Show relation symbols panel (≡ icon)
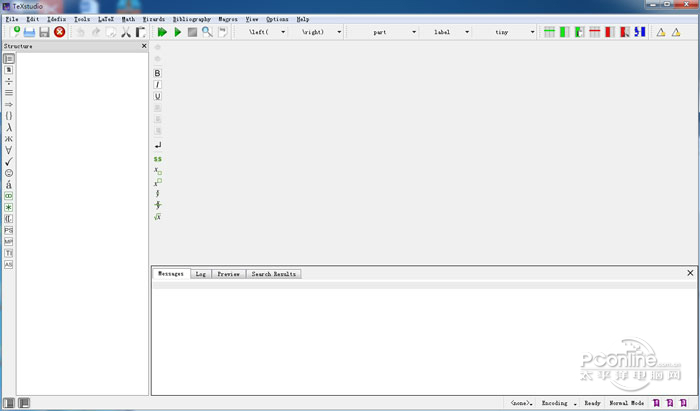 pos(8,93)
